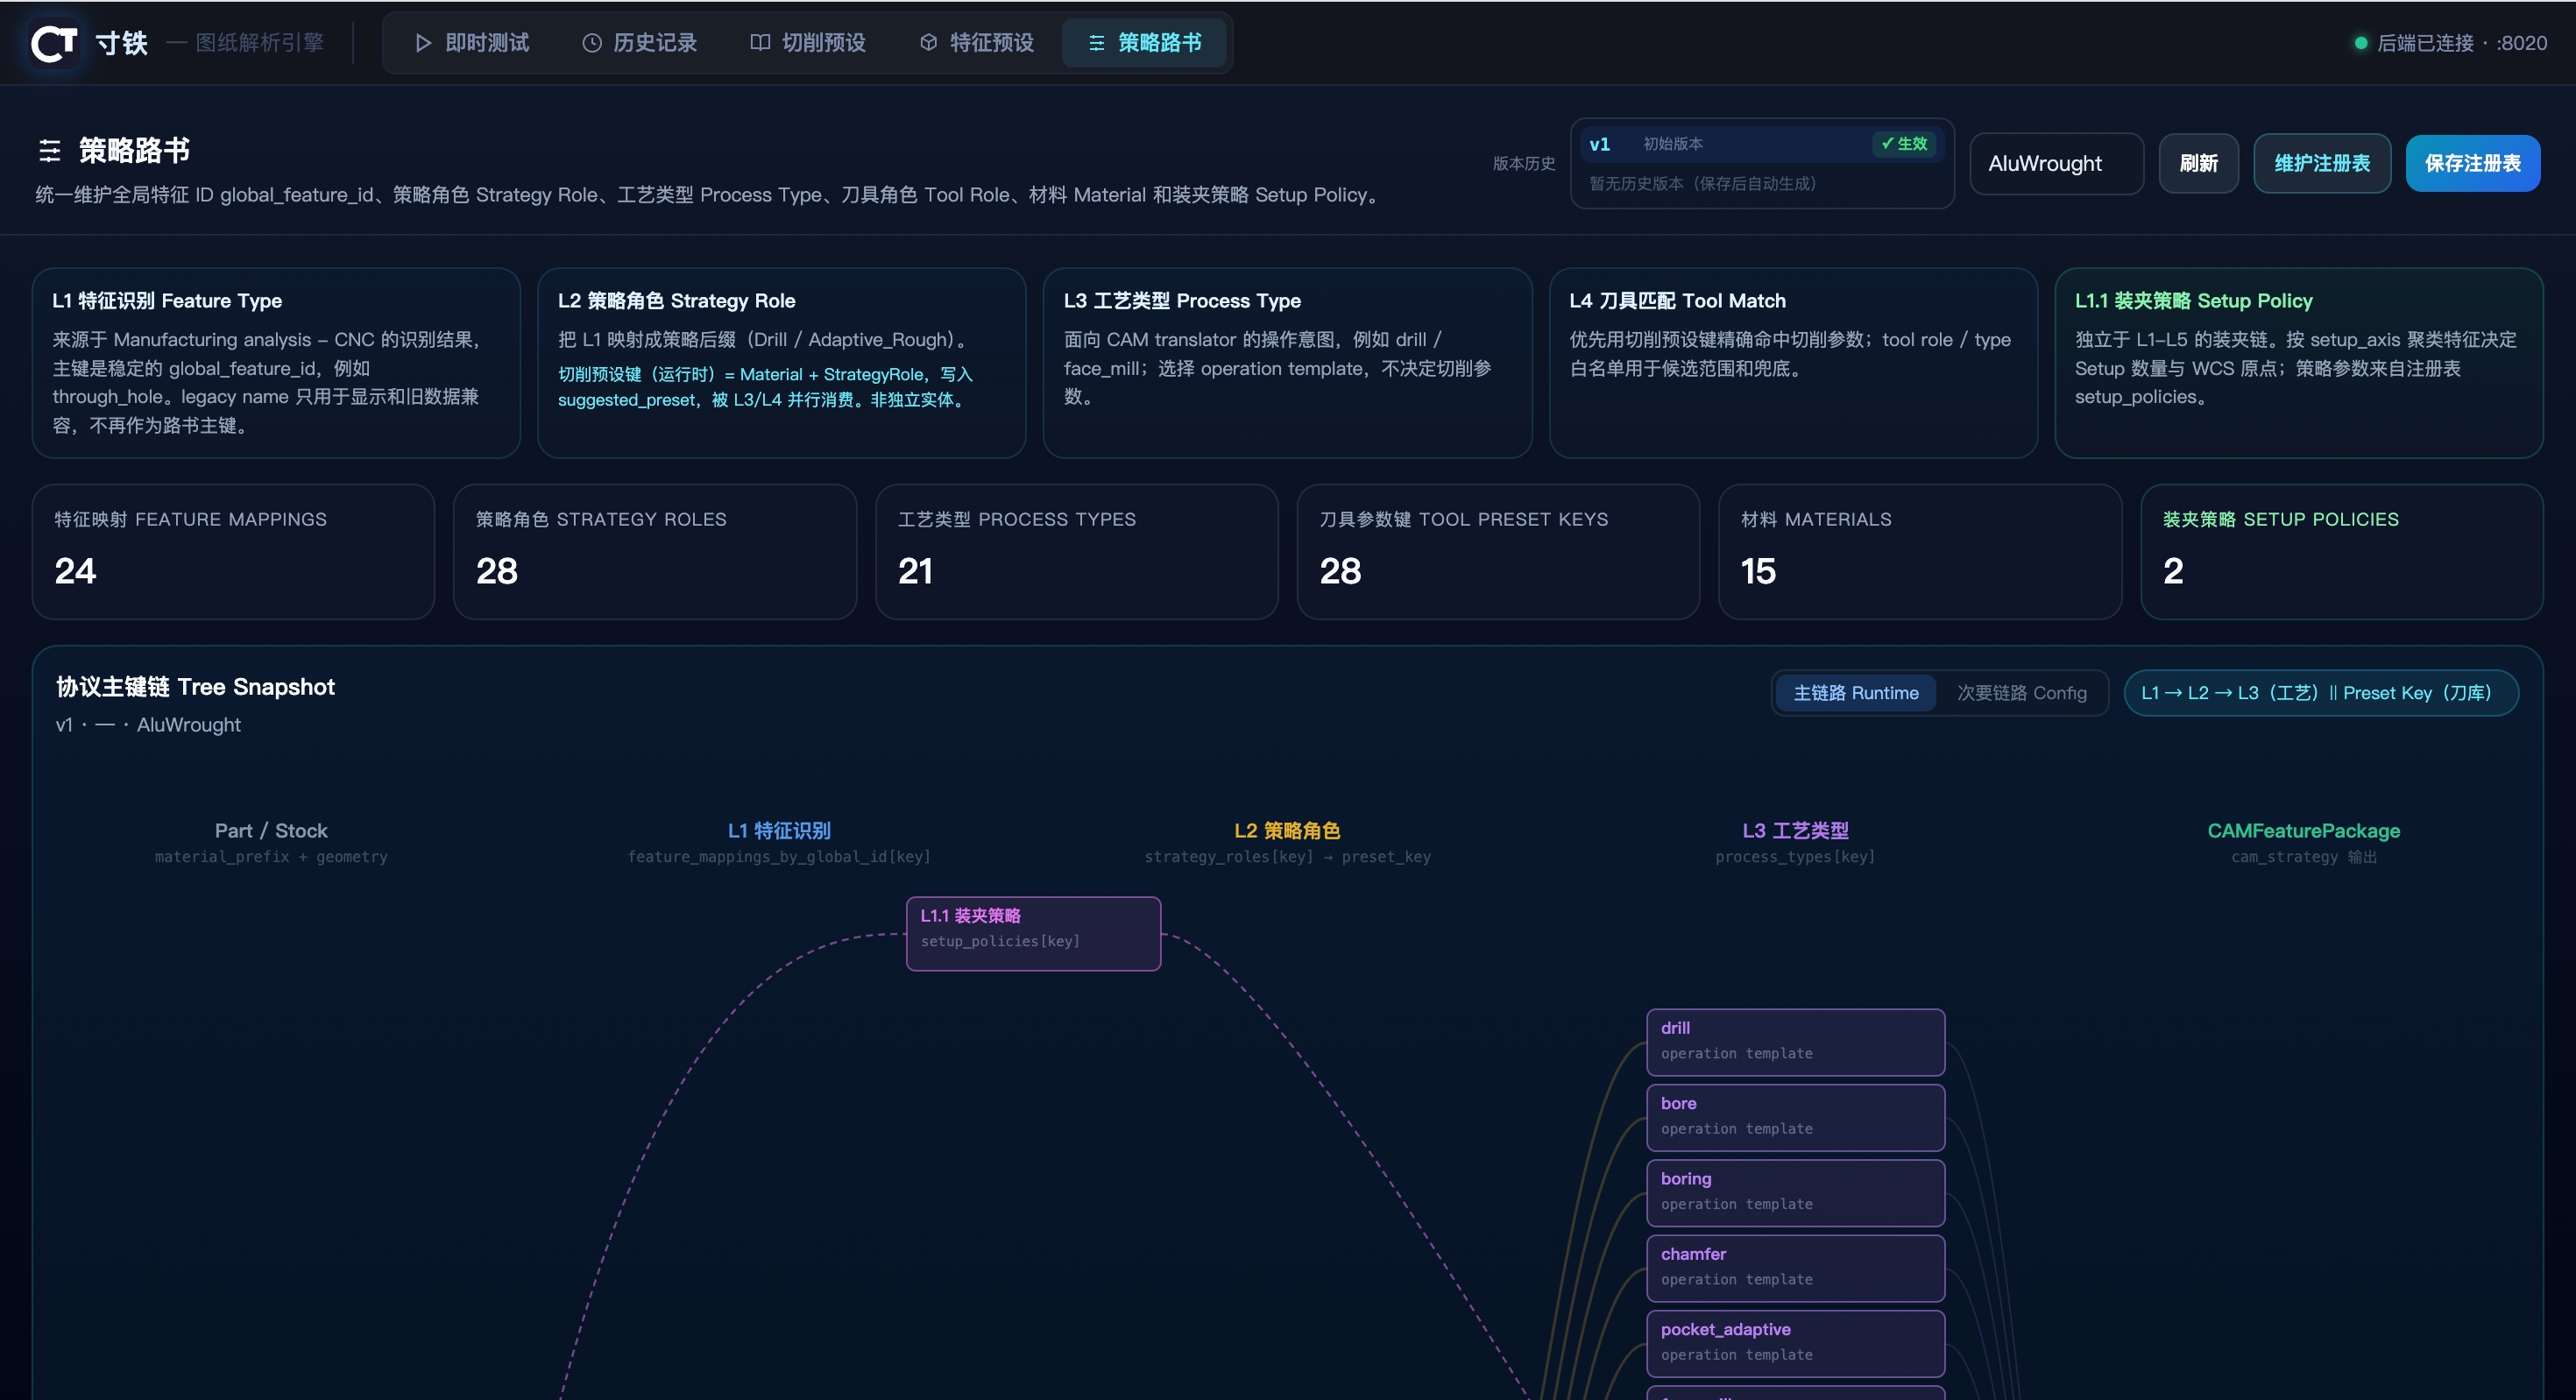The width and height of the screenshot is (2576, 1400).
Task: Switch to 次要链路 Config view
Action: point(2021,693)
